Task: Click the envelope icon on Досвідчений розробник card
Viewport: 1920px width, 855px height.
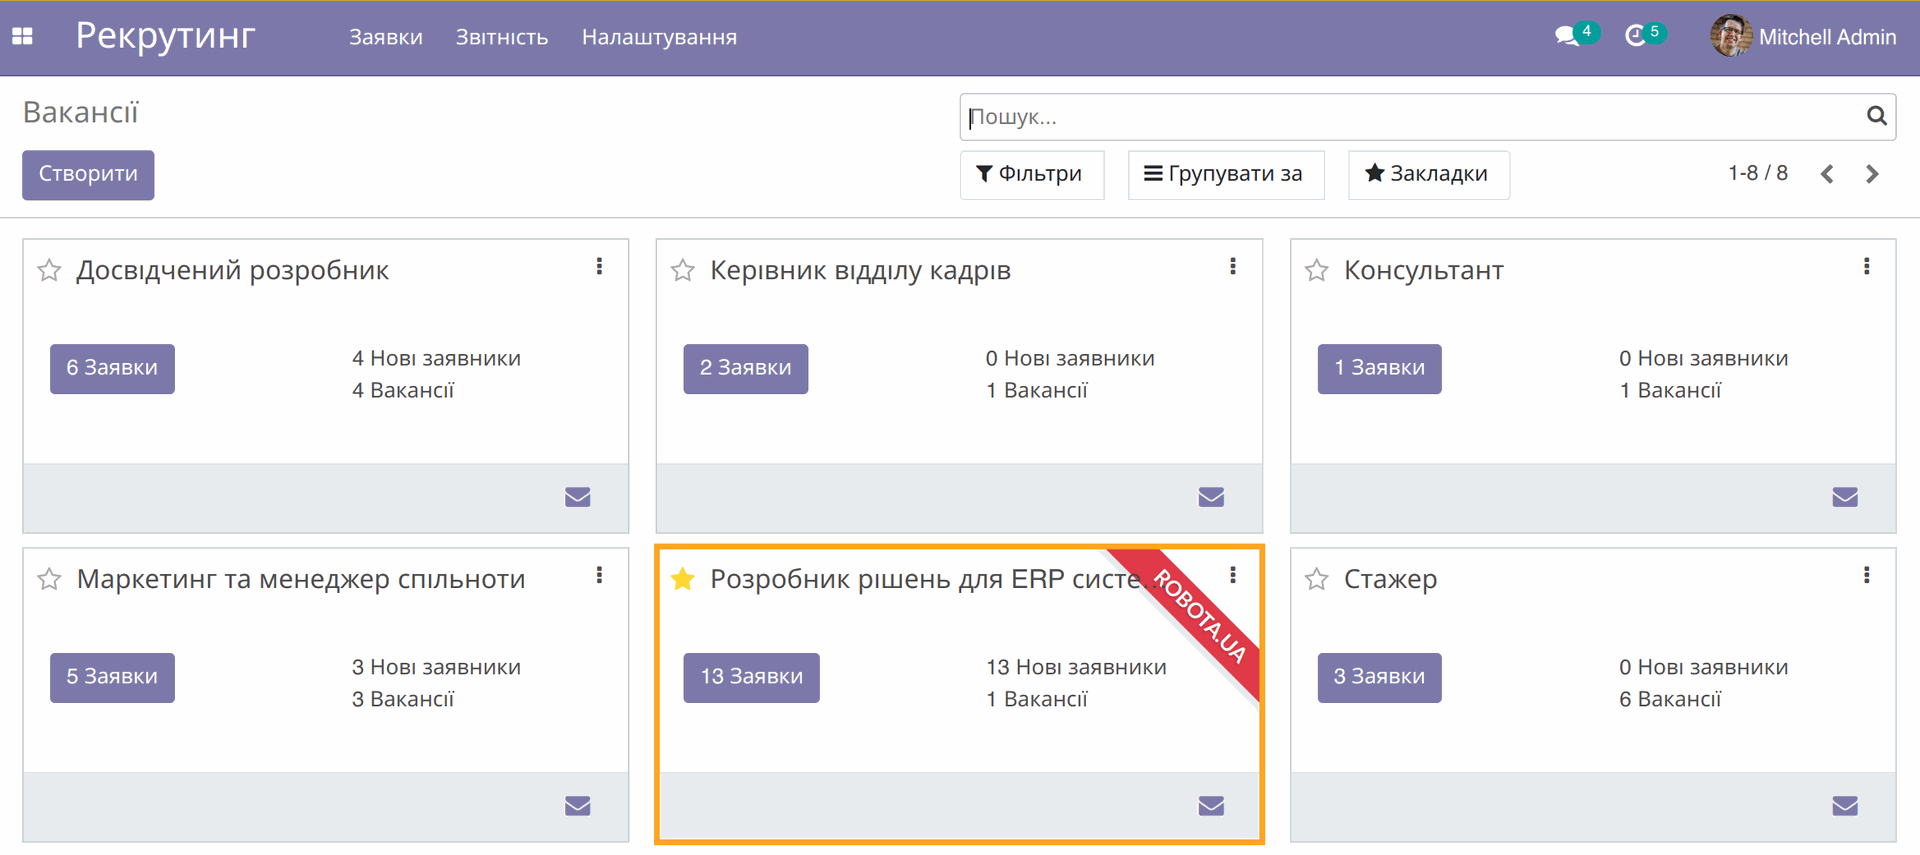Action: pyautogui.click(x=578, y=497)
